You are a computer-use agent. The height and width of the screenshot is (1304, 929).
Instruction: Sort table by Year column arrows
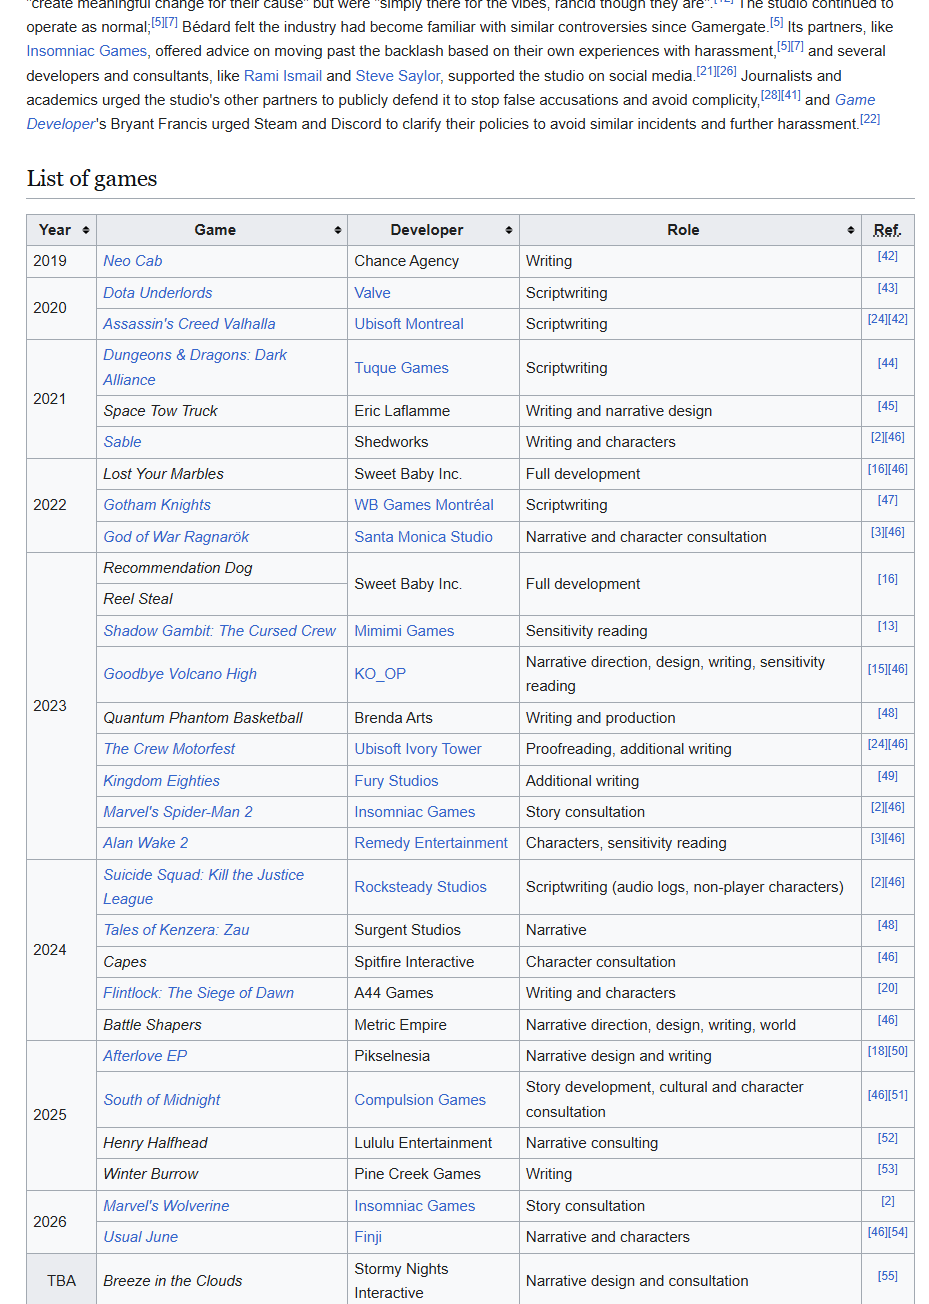[x=86, y=230]
